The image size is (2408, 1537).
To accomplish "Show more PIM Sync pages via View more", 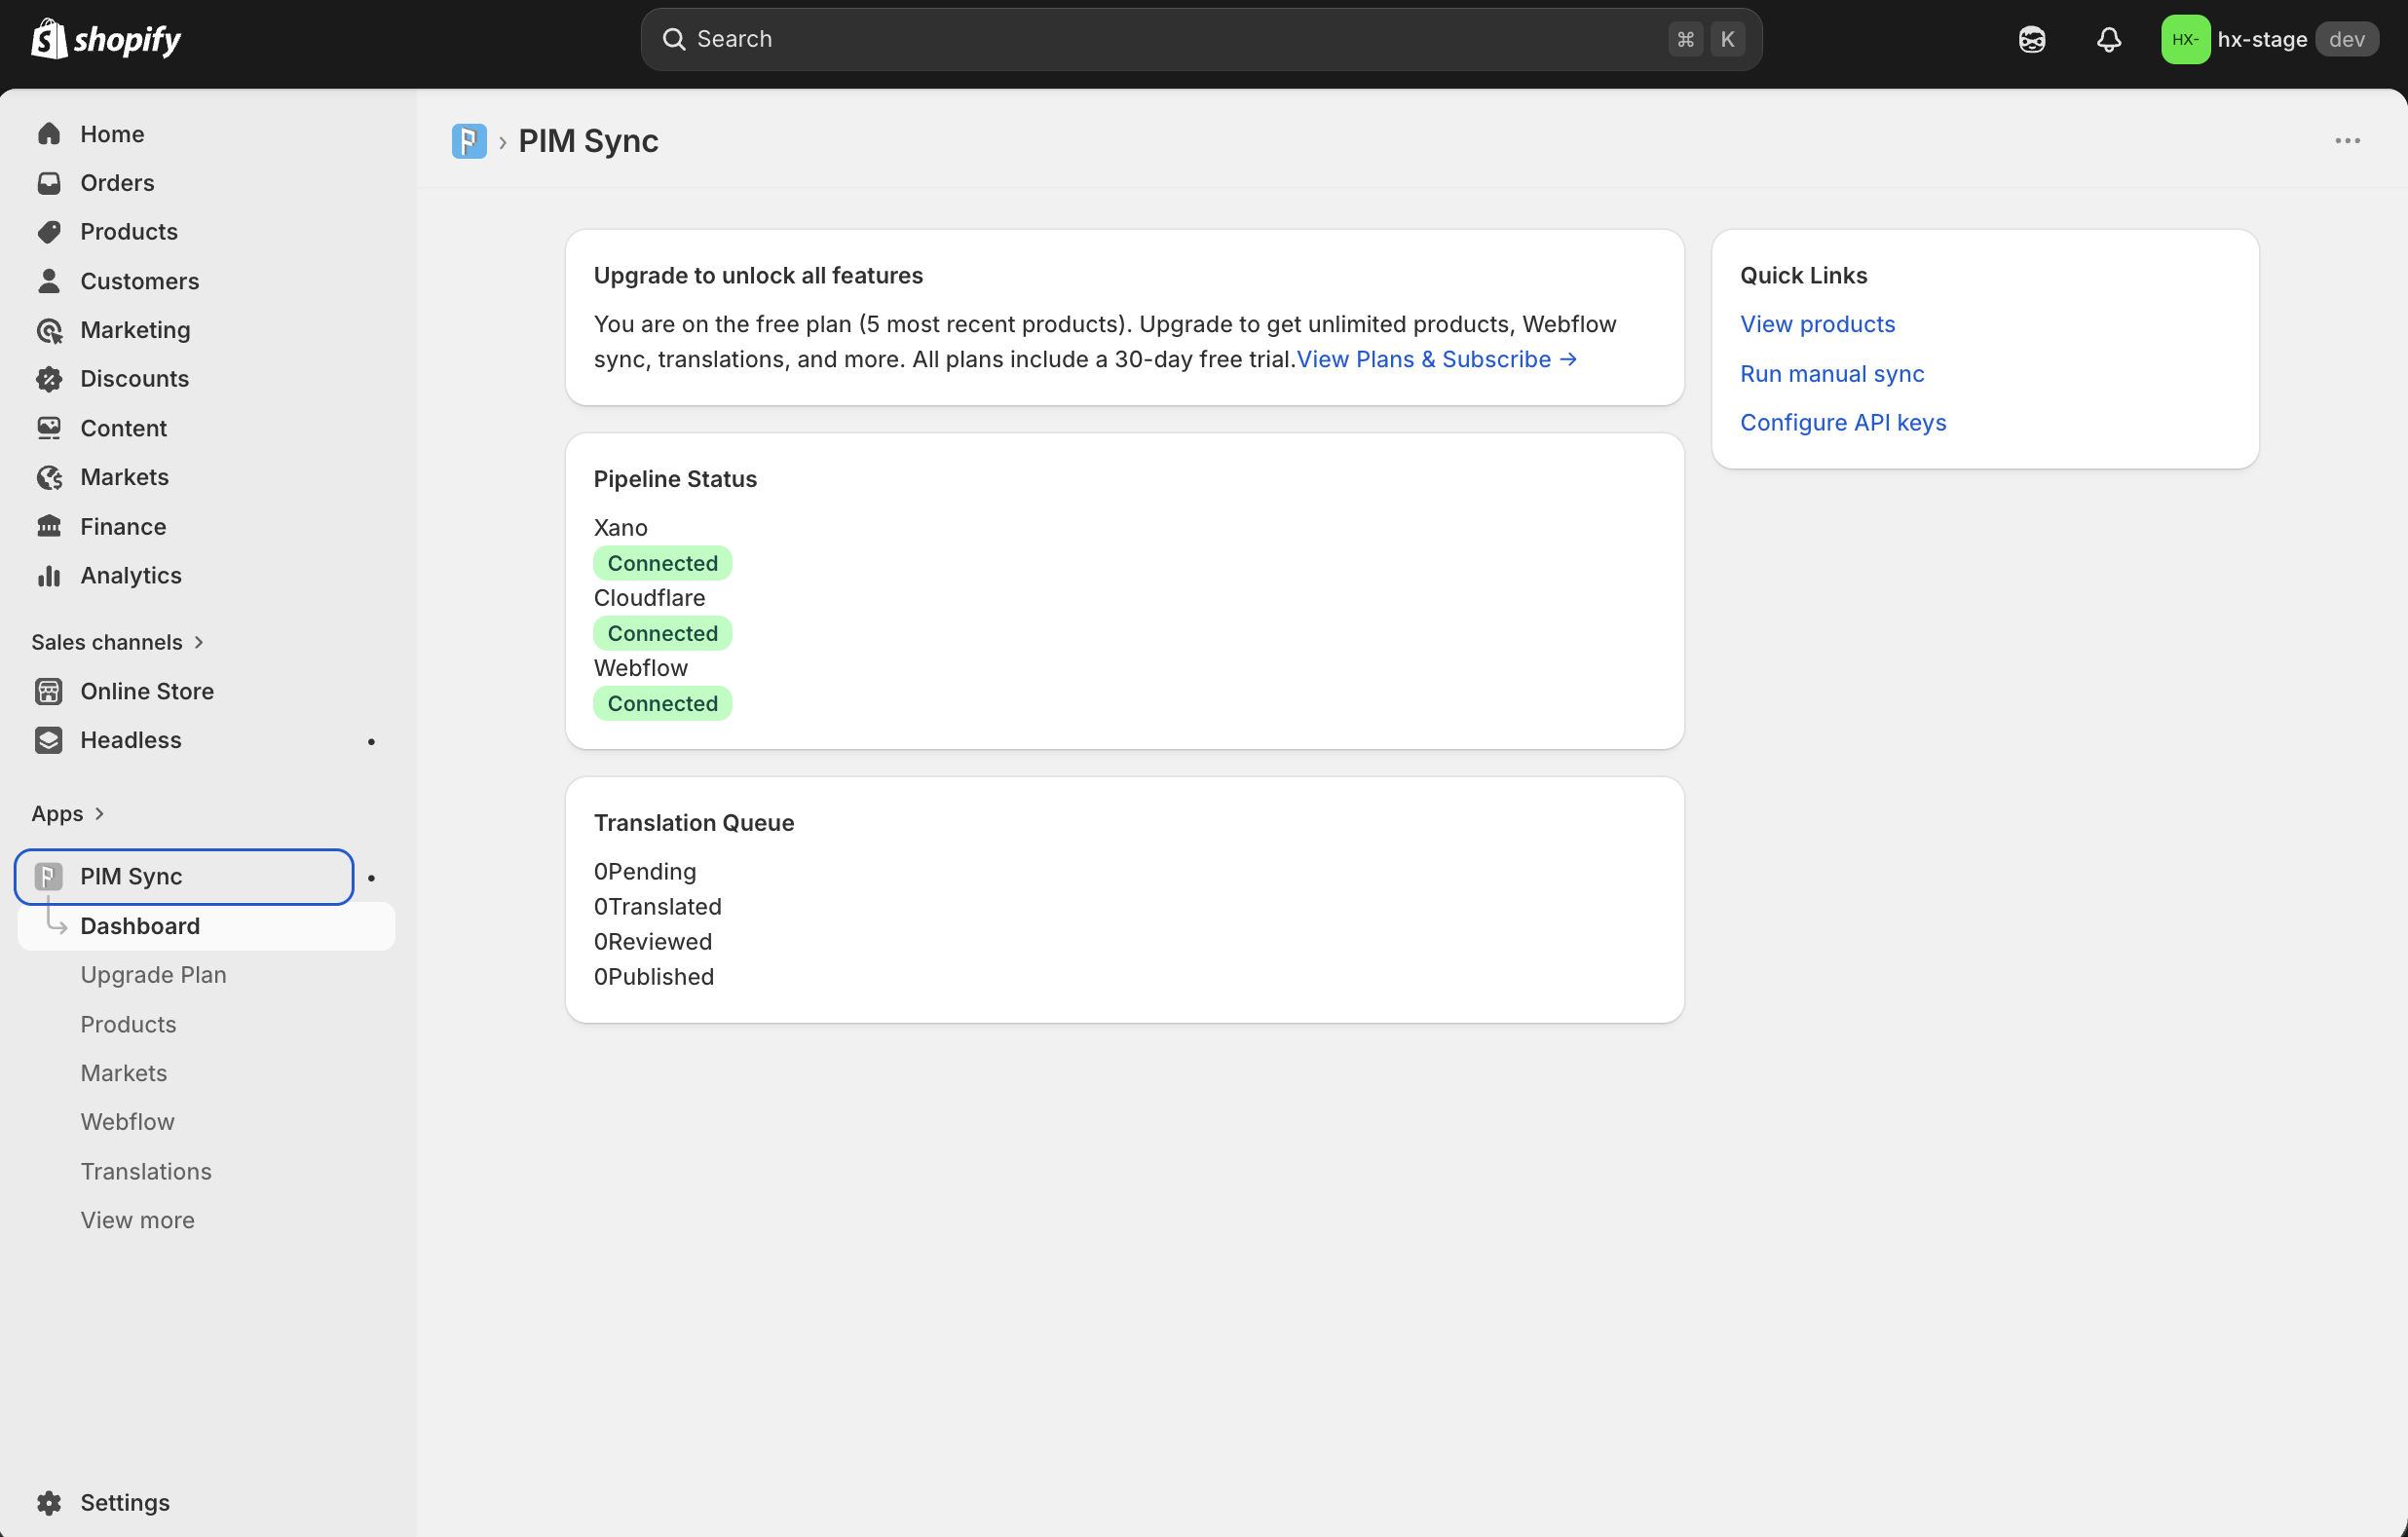I will (138, 1220).
